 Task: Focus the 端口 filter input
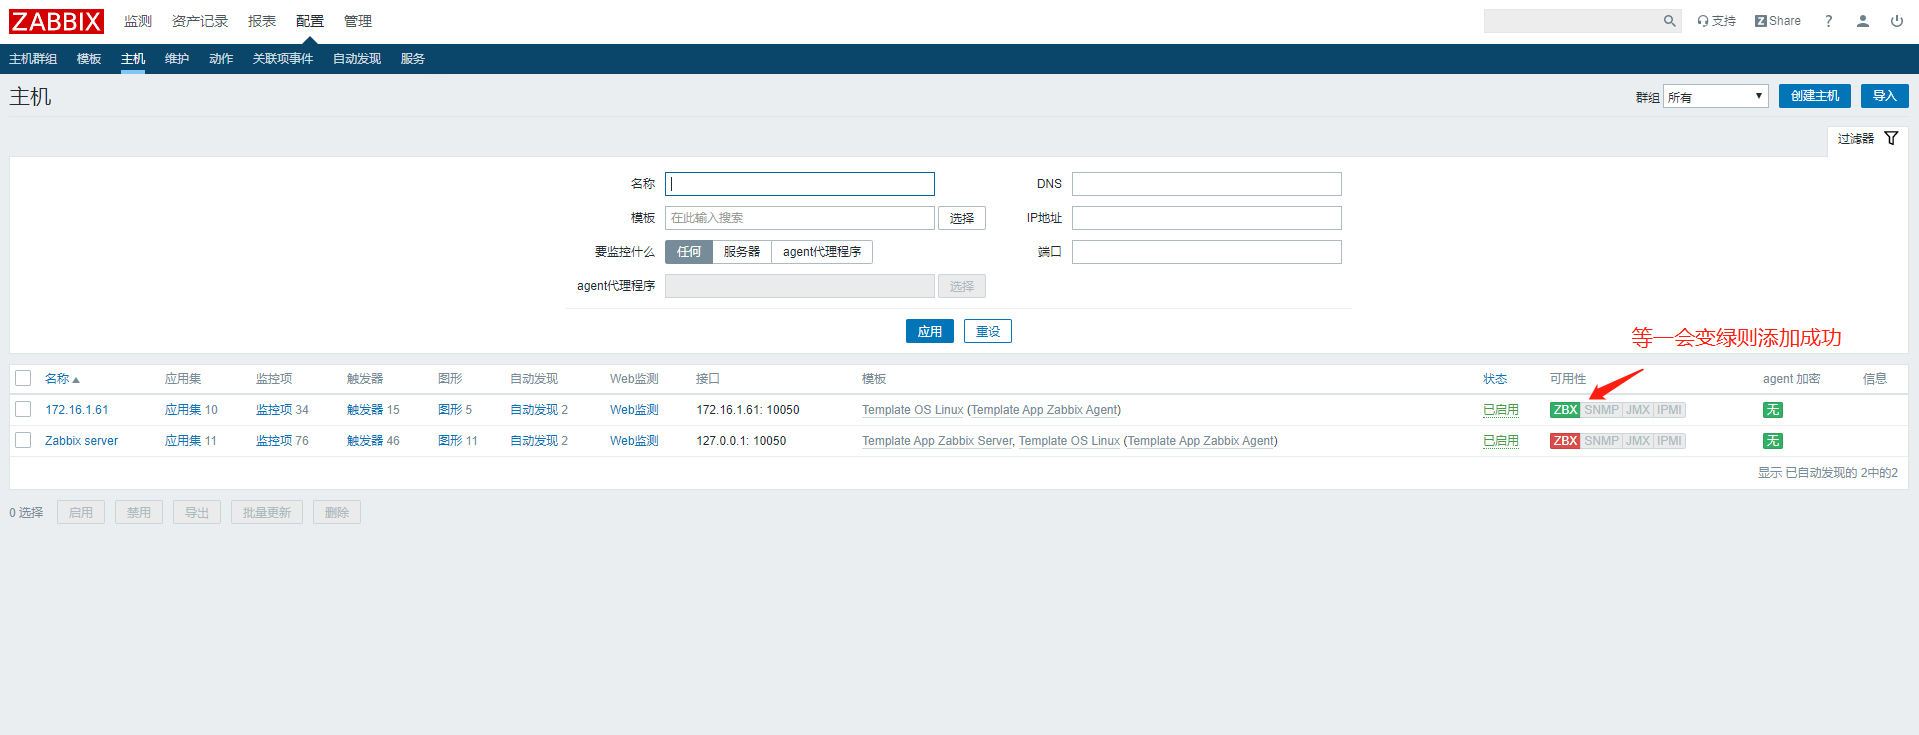click(1207, 252)
